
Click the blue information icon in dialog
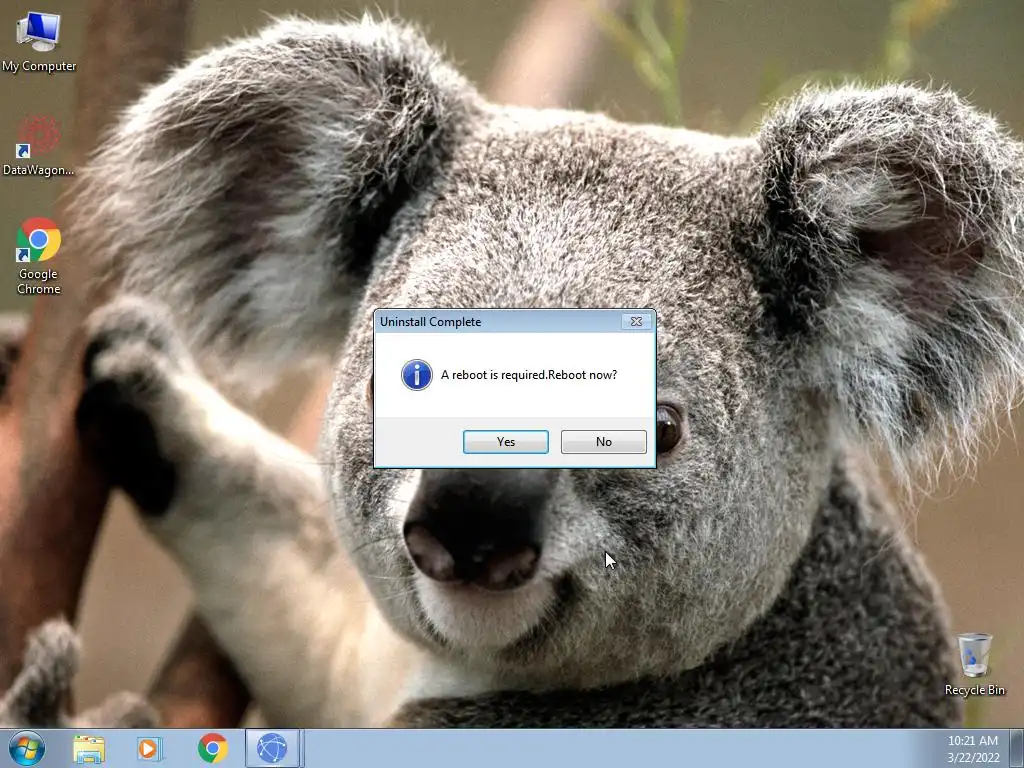point(417,375)
